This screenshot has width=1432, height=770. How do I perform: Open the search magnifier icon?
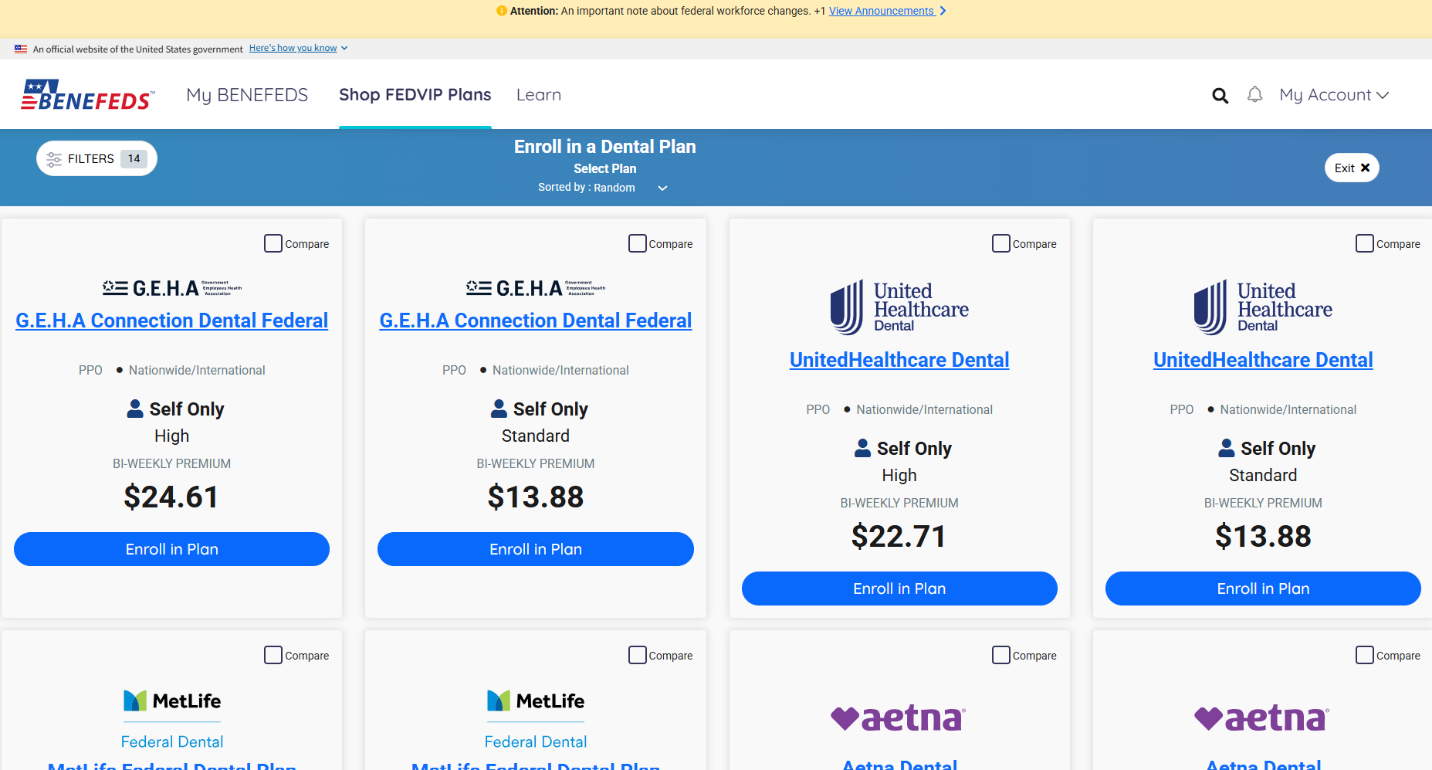coord(1220,96)
